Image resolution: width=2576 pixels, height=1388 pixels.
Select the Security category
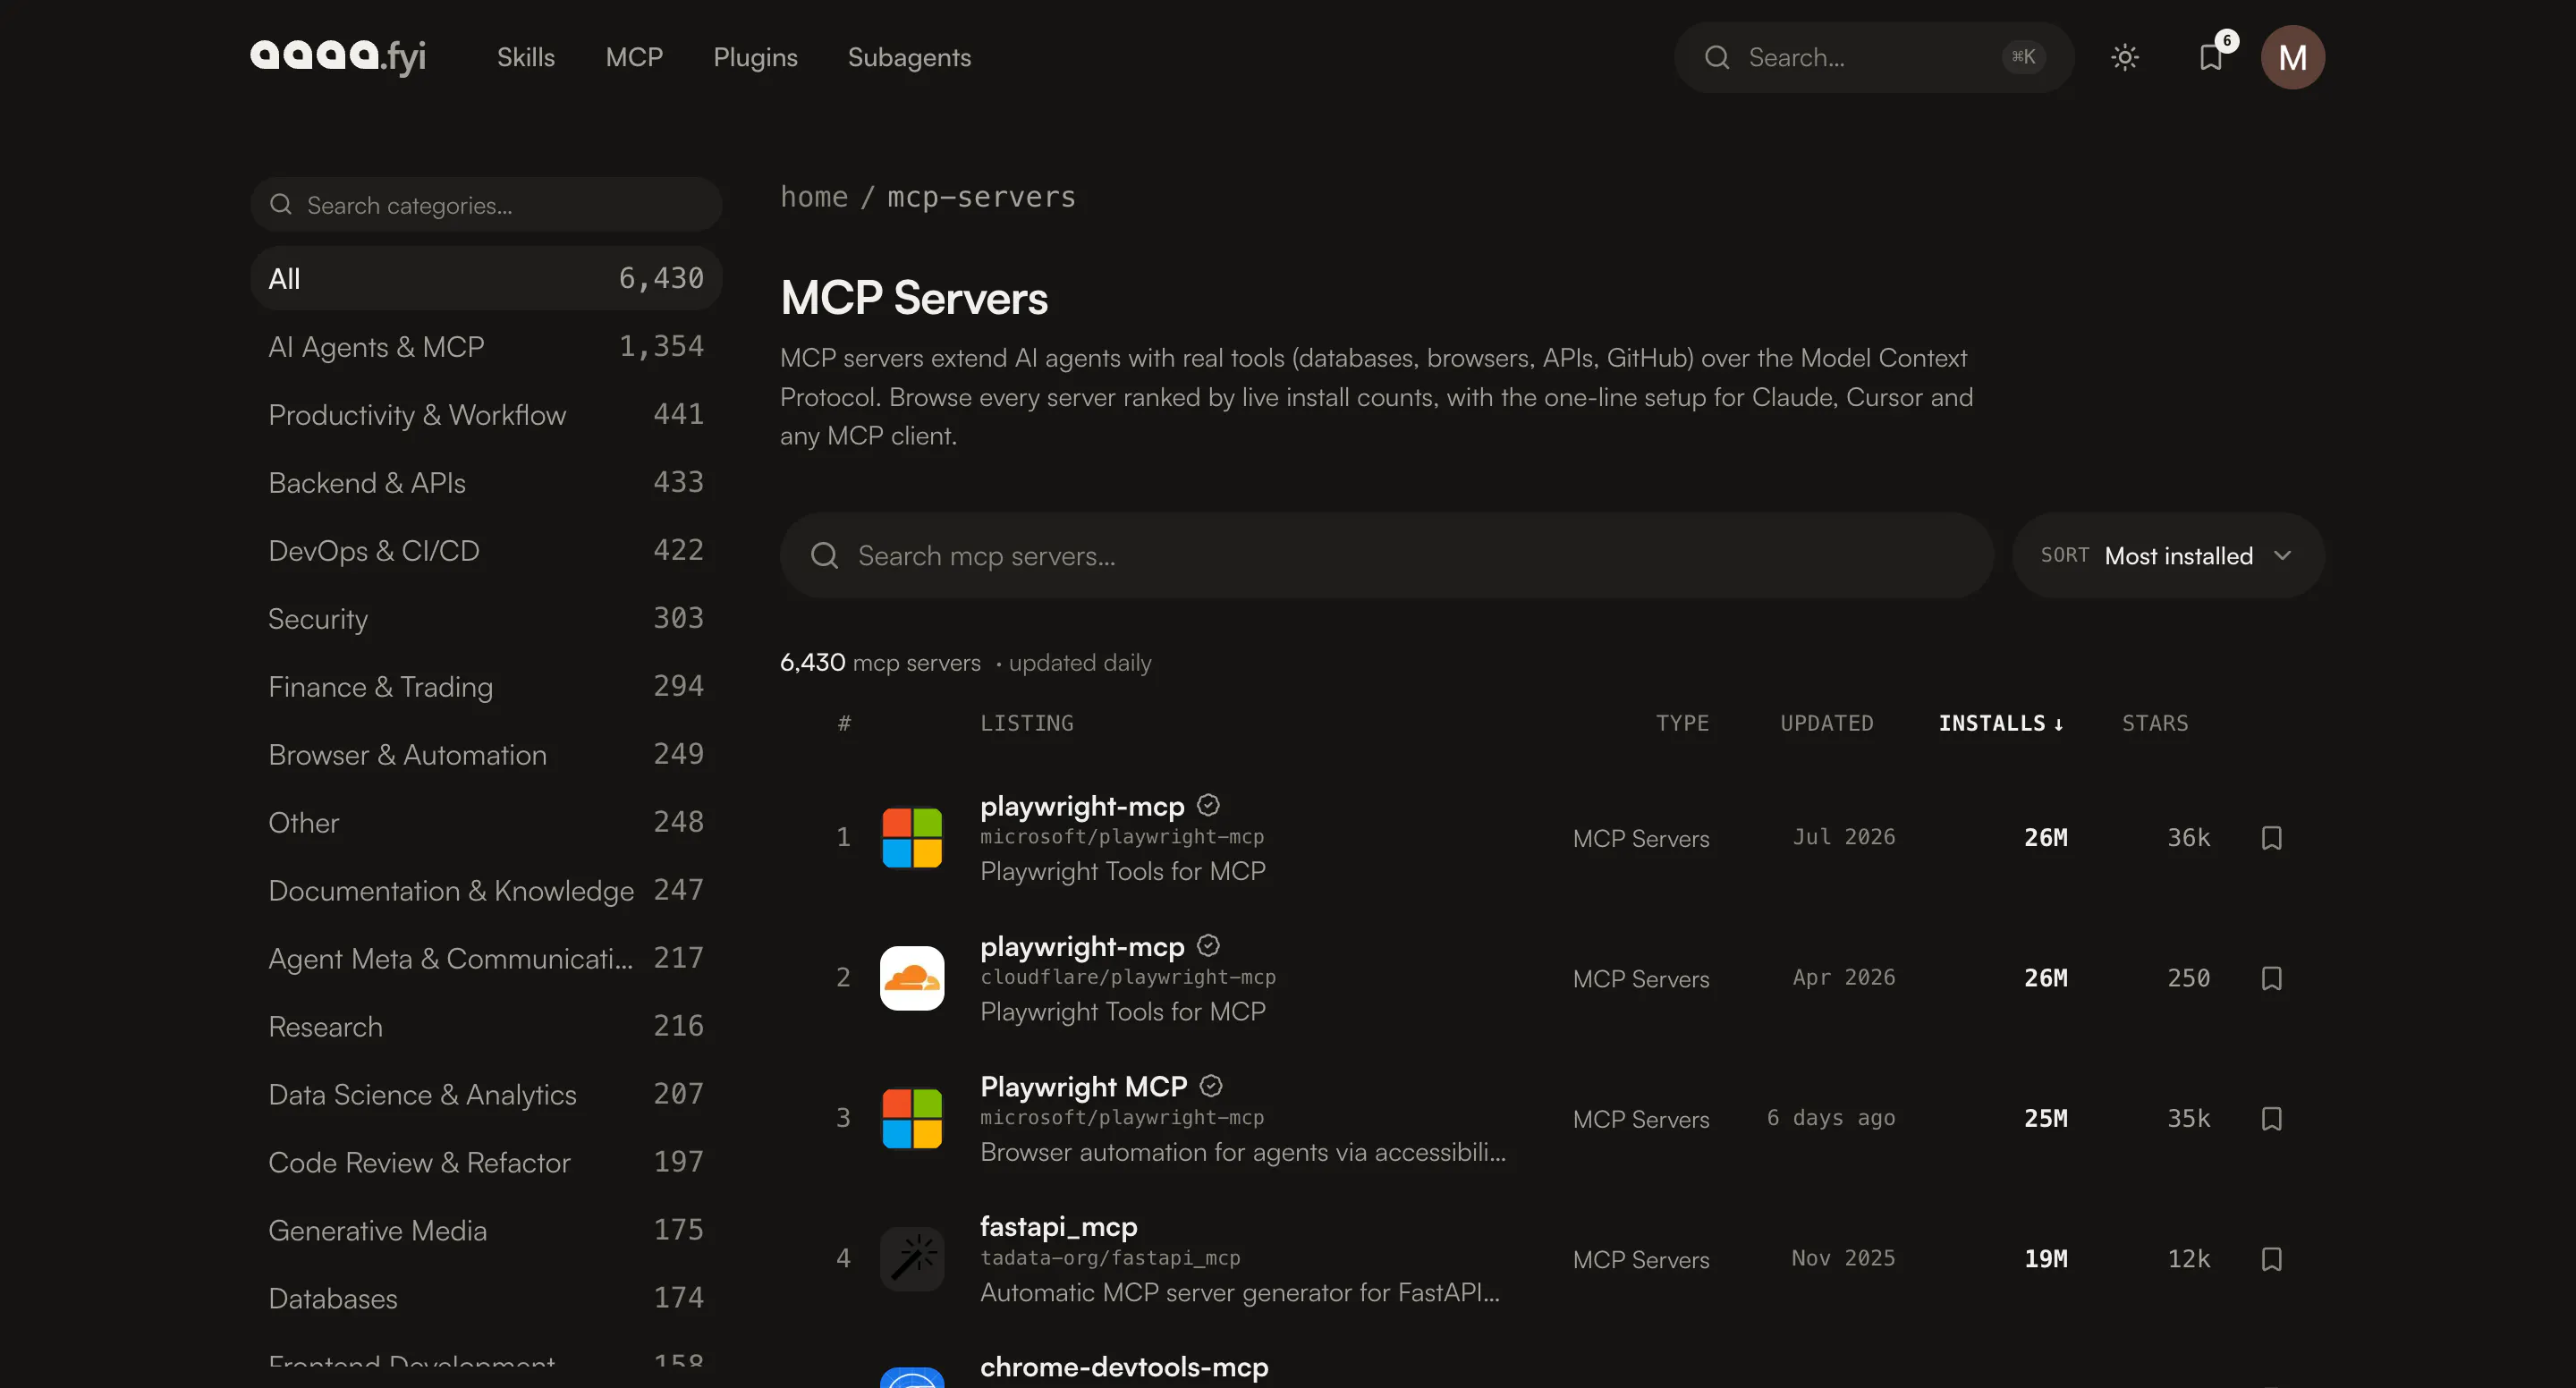pos(486,618)
